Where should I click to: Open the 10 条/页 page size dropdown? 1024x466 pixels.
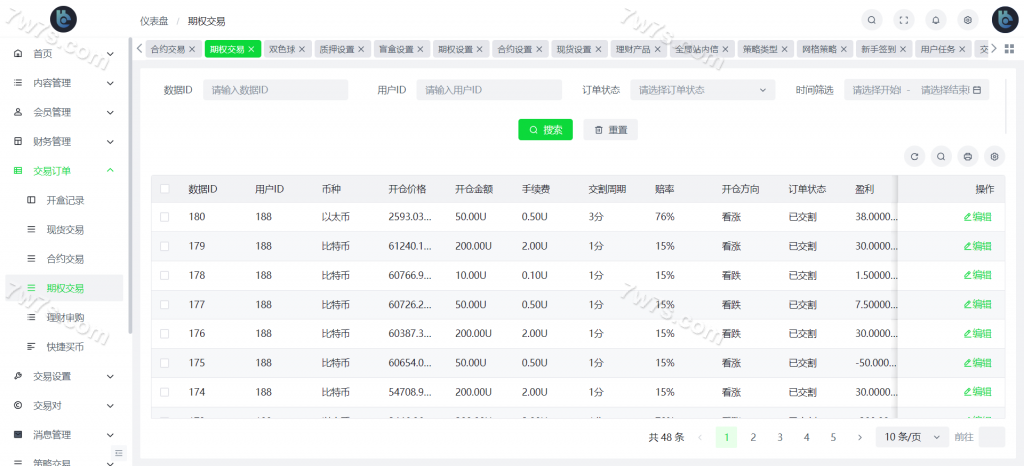click(912, 437)
